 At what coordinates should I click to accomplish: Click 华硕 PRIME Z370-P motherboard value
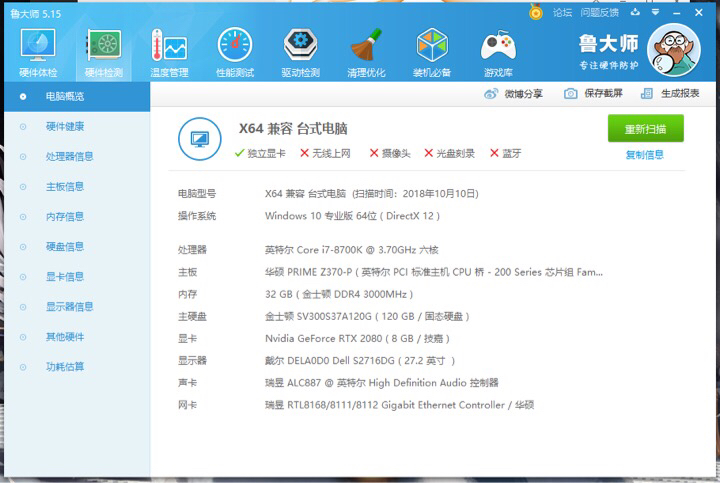point(434,272)
